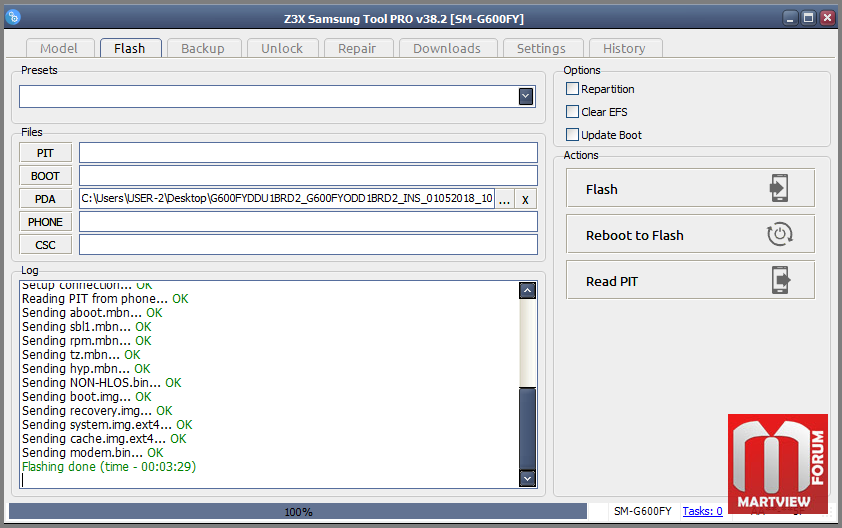Browse for PDA file with ellipsis button

pyautogui.click(x=504, y=199)
